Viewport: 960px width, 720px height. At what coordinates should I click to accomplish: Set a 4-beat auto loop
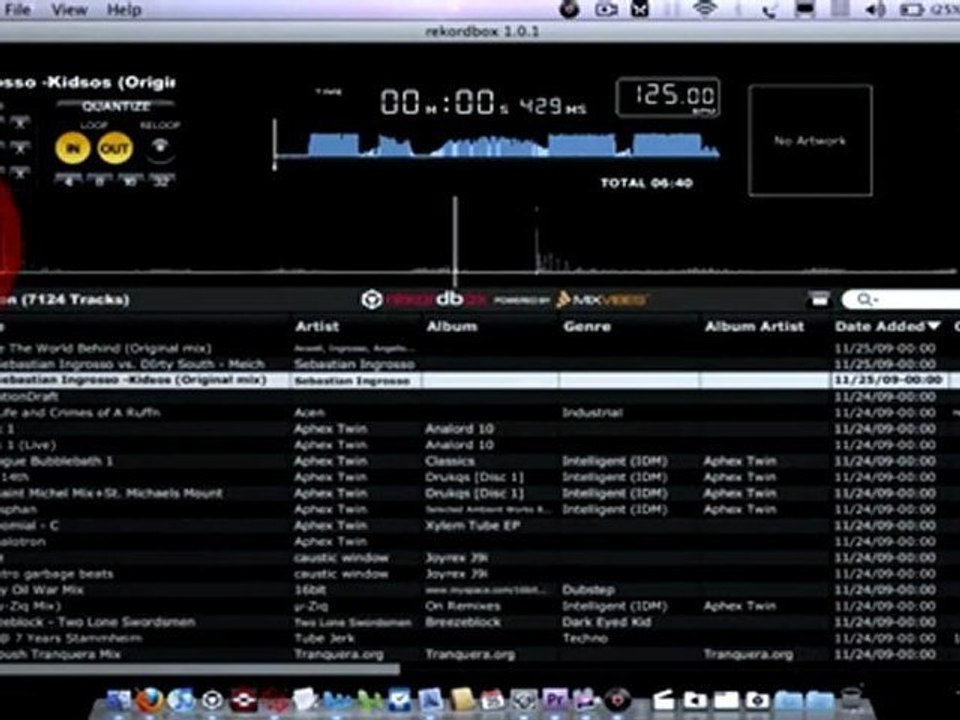[69, 180]
